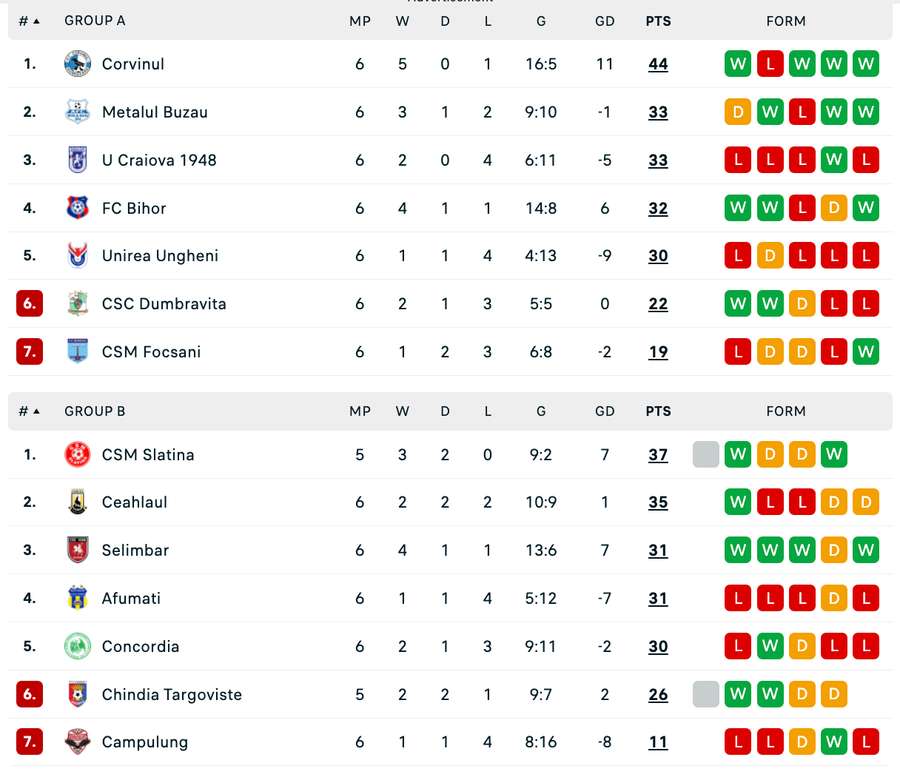Open the Corvinul team crest icon
The height and width of the screenshot is (771, 900).
pos(77,64)
